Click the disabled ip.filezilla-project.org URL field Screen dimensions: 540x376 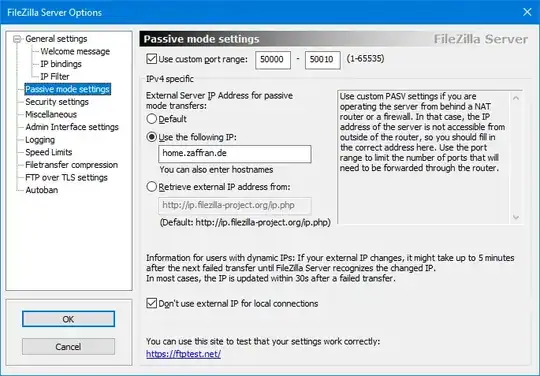[235, 206]
